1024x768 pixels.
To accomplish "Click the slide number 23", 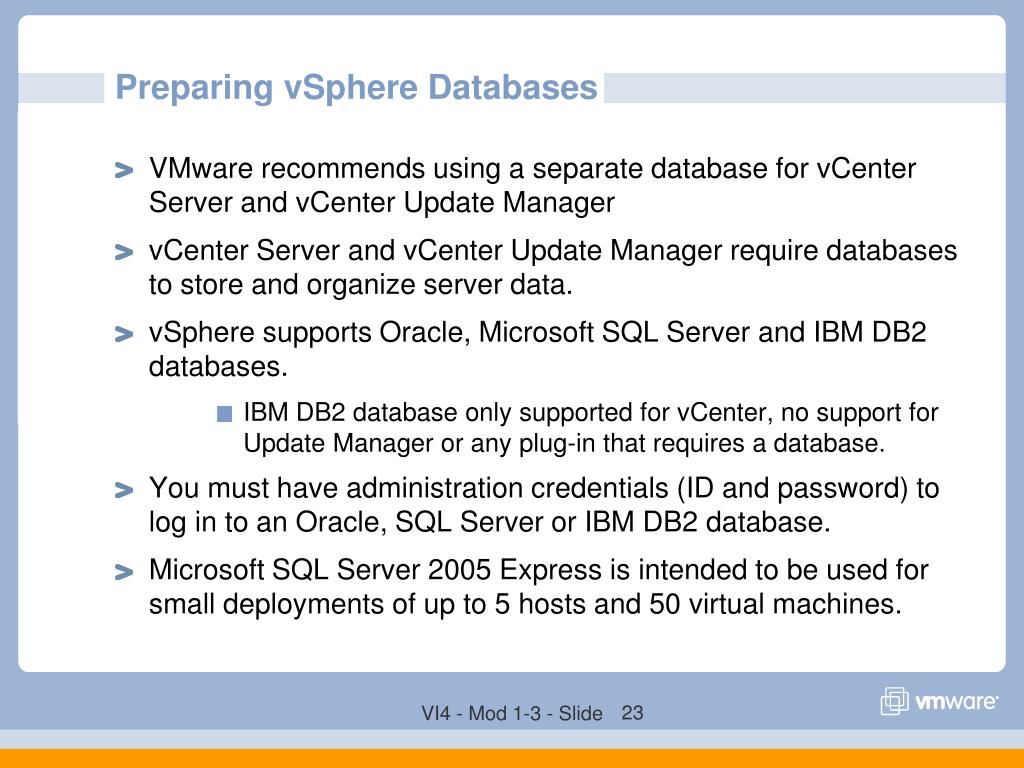I will coord(632,712).
